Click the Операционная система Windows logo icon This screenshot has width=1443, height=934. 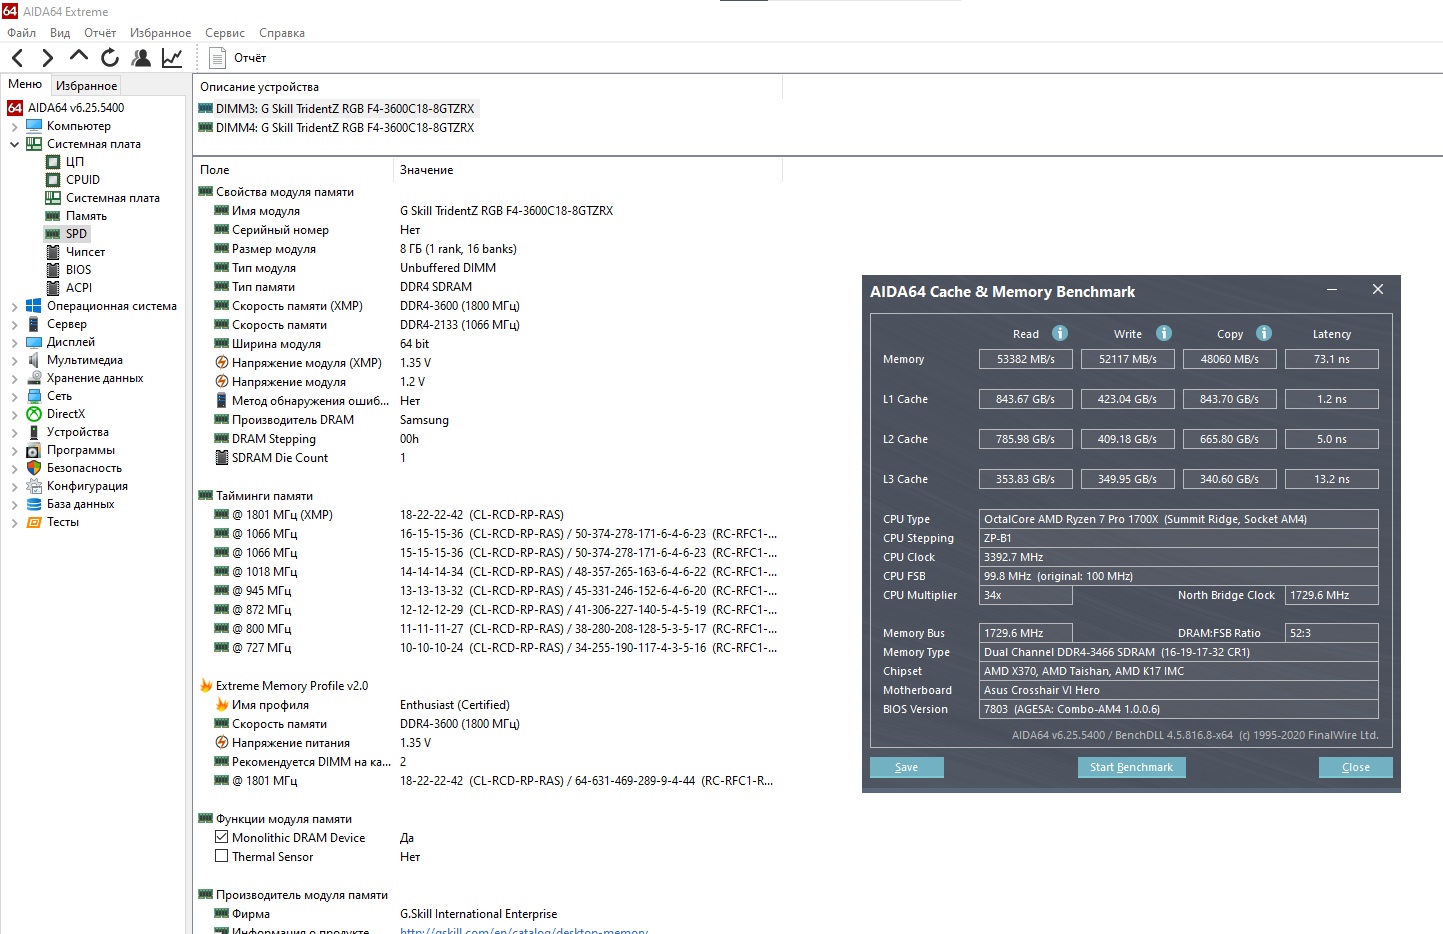34,306
